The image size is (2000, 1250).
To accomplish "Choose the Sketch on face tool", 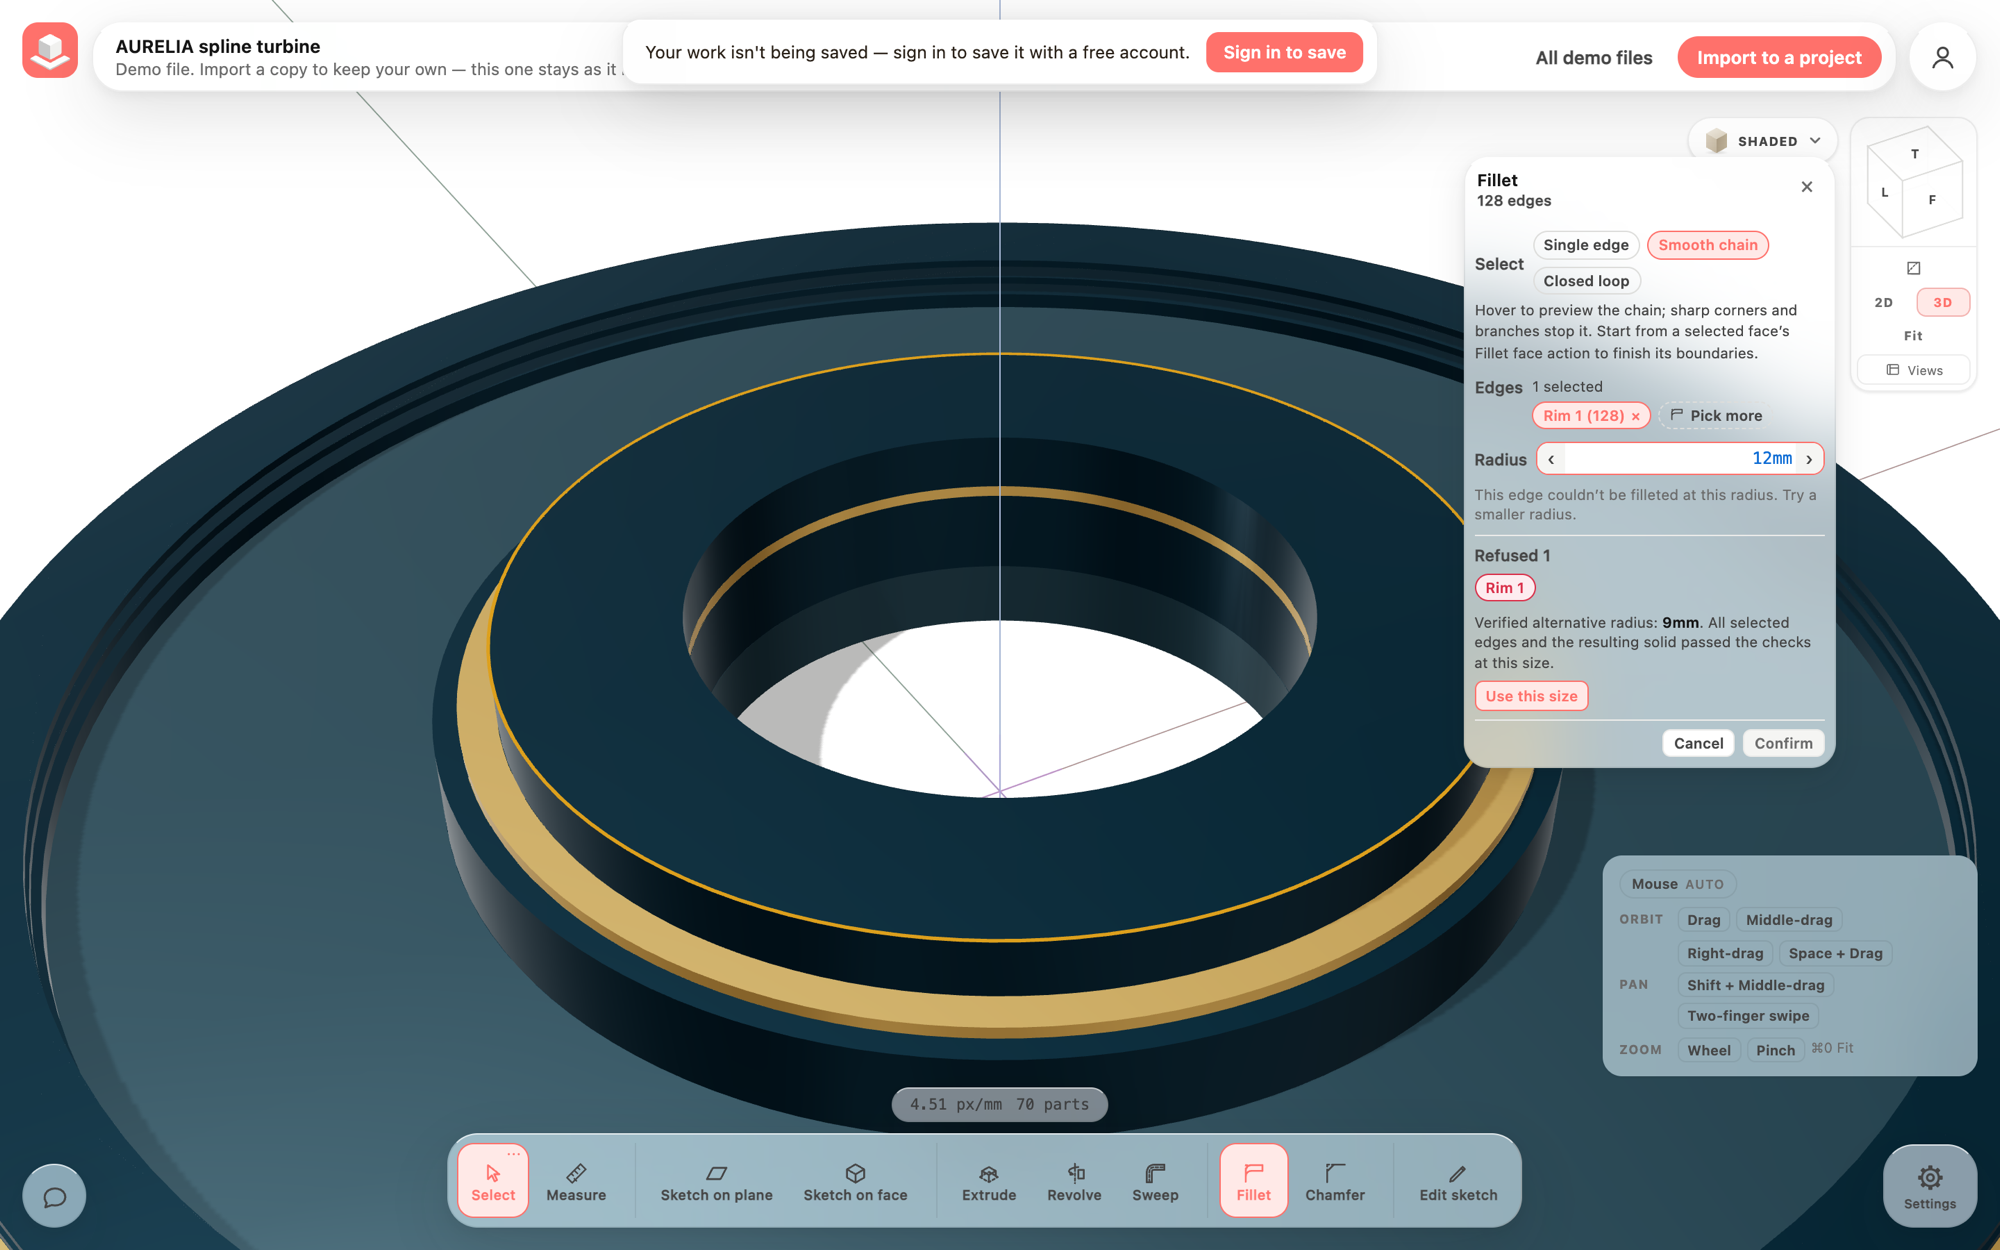I will [x=855, y=1181].
